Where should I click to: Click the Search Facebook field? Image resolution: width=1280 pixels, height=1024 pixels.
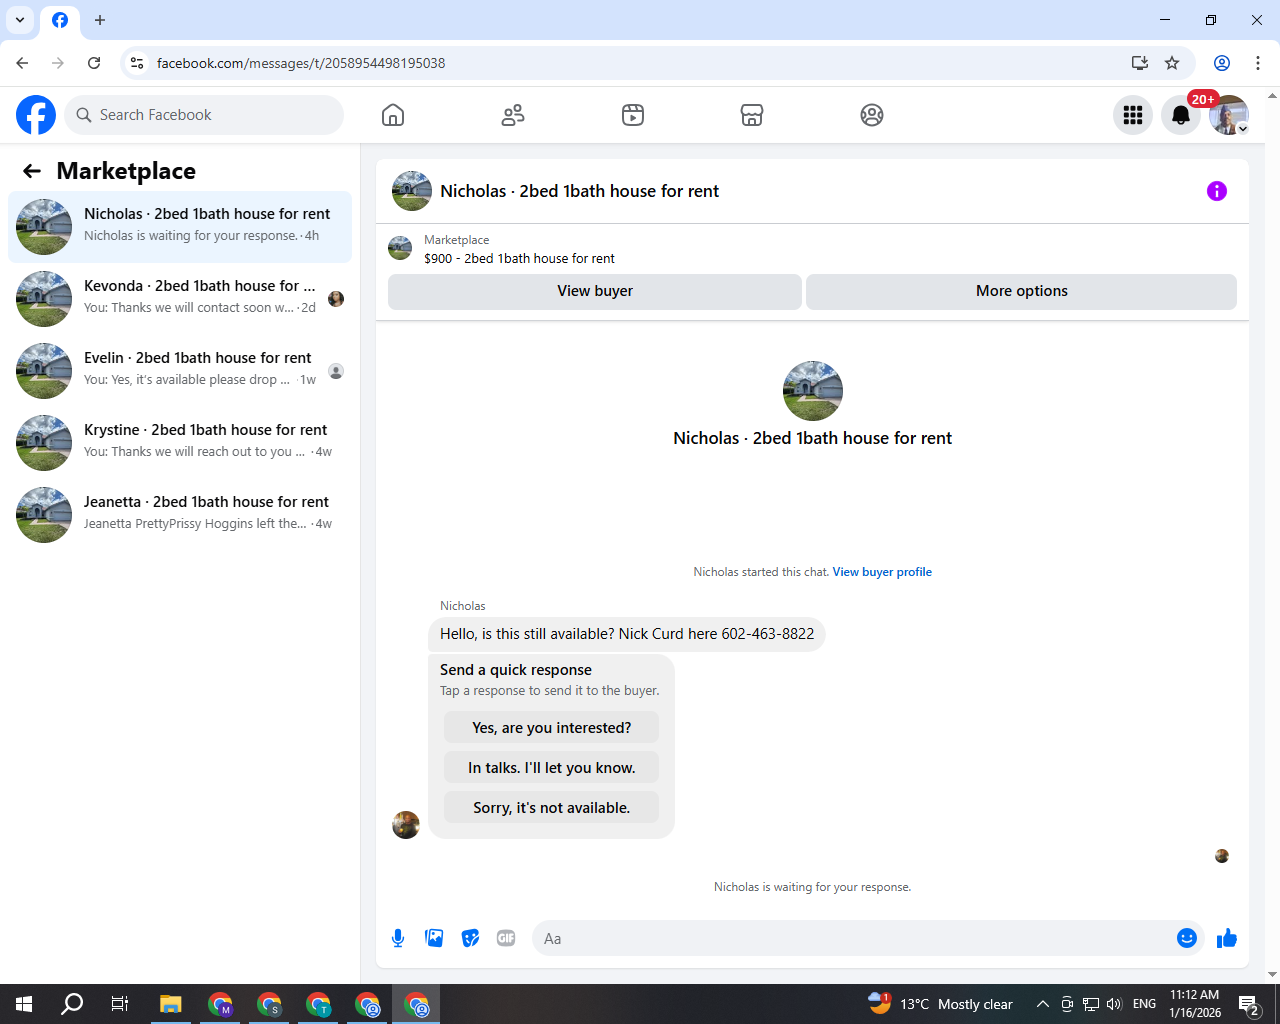[204, 115]
